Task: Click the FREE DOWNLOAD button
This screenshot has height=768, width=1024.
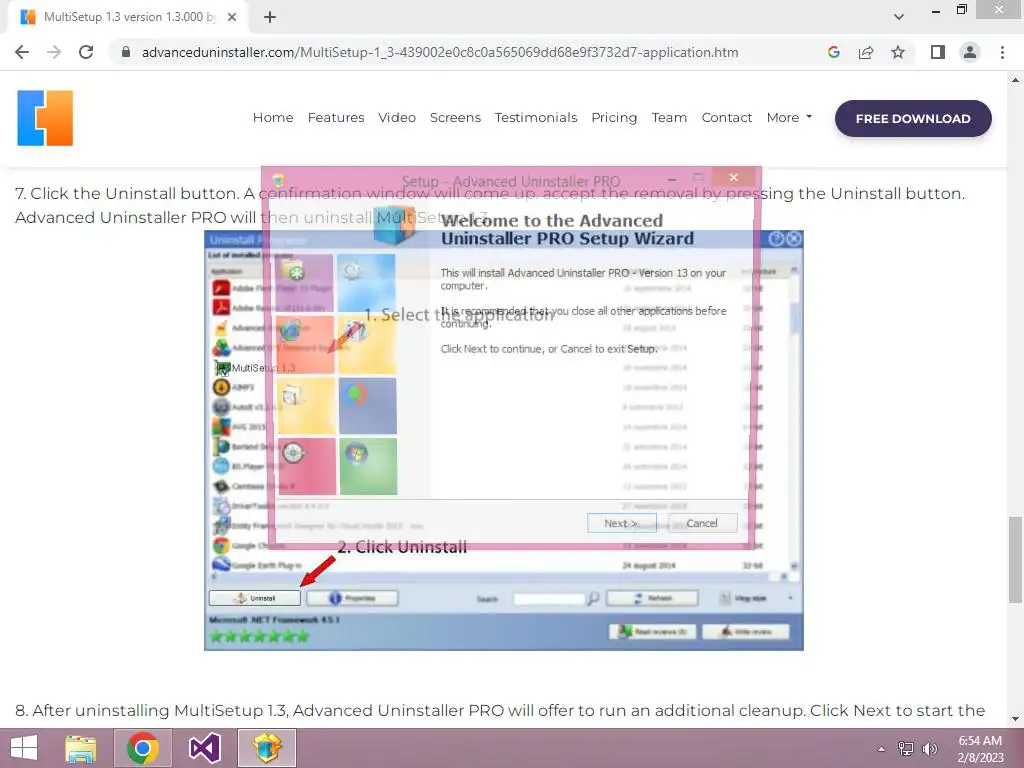Action: [913, 119]
